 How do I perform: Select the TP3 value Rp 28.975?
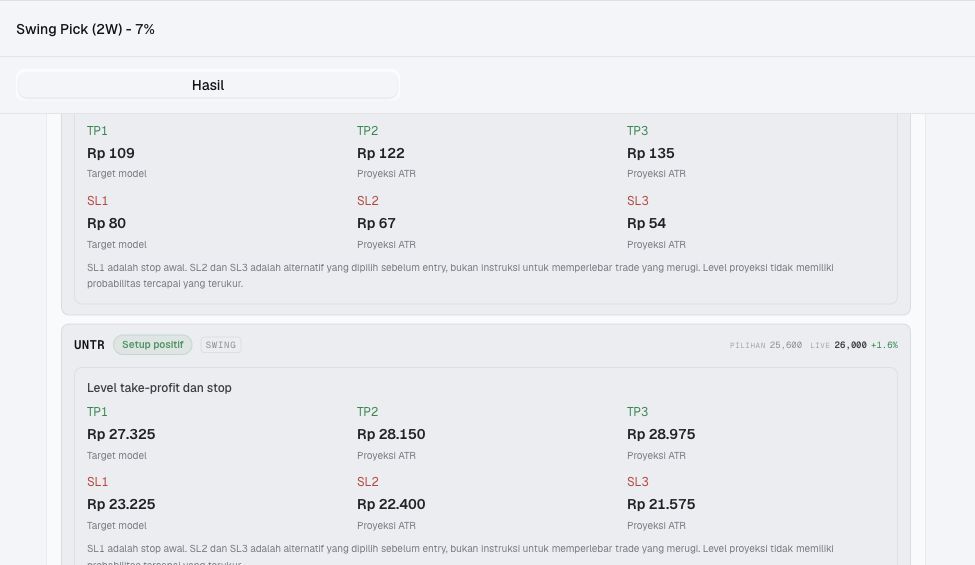(x=661, y=434)
